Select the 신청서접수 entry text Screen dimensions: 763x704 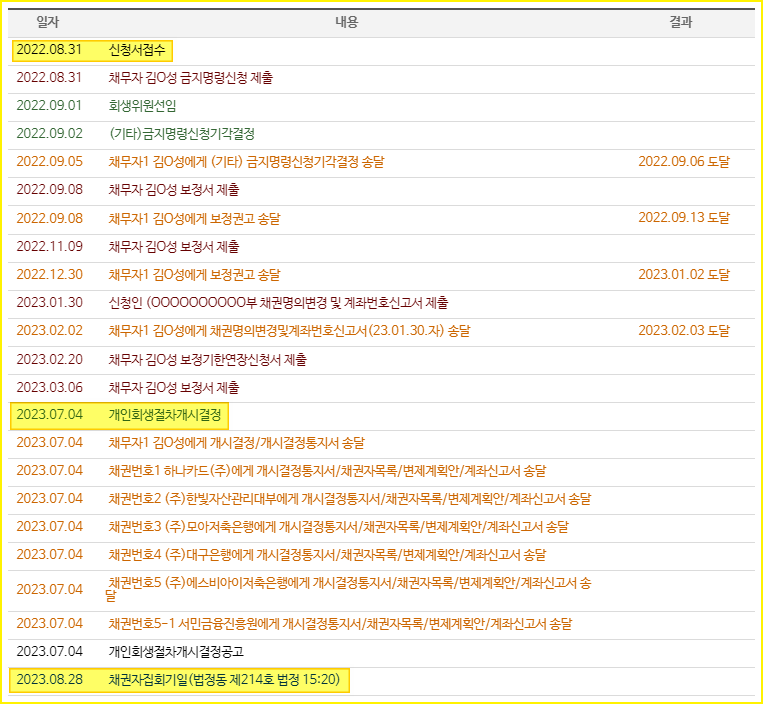point(137,50)
